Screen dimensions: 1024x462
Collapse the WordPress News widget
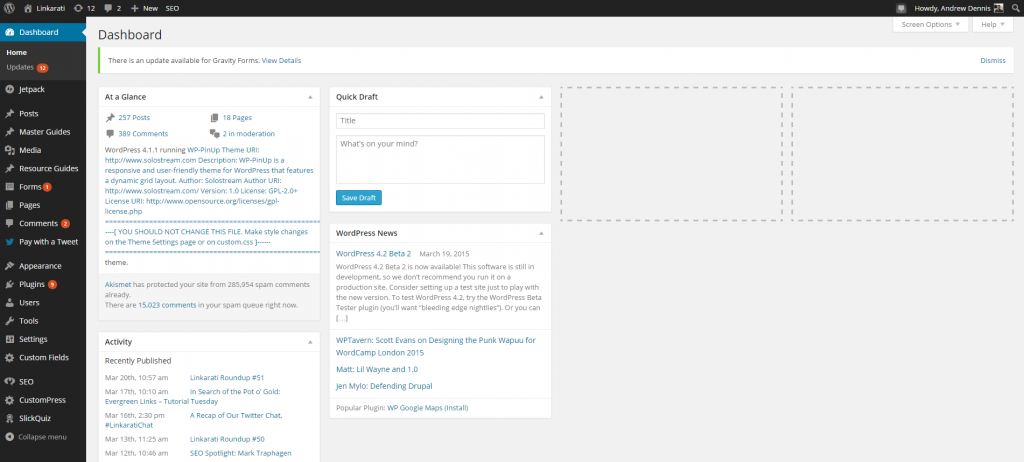tap(541, 233)
